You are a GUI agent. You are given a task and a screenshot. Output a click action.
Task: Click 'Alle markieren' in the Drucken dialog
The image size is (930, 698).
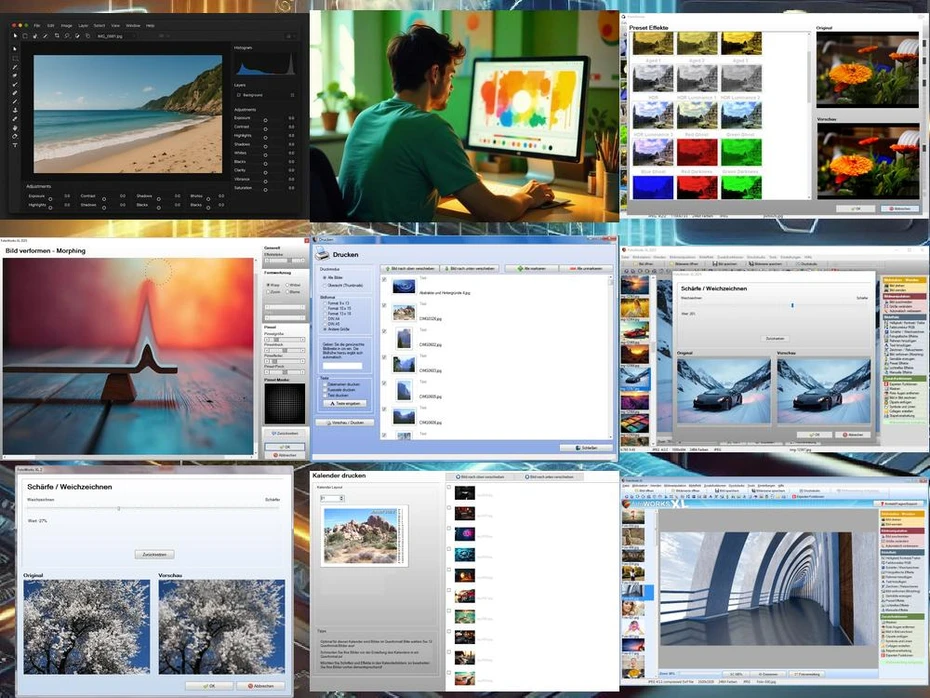(x=530, y=269)
